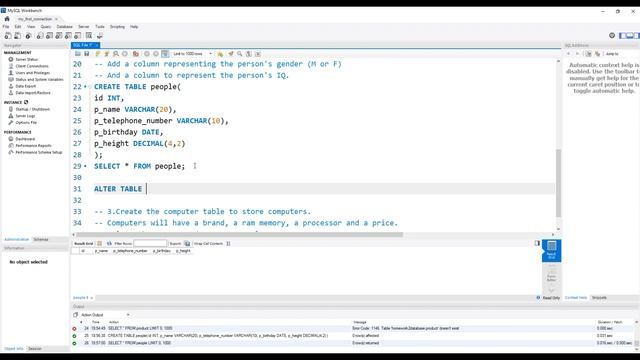
Task: Open Status and System Variables
Action: (x=39, y=80)
